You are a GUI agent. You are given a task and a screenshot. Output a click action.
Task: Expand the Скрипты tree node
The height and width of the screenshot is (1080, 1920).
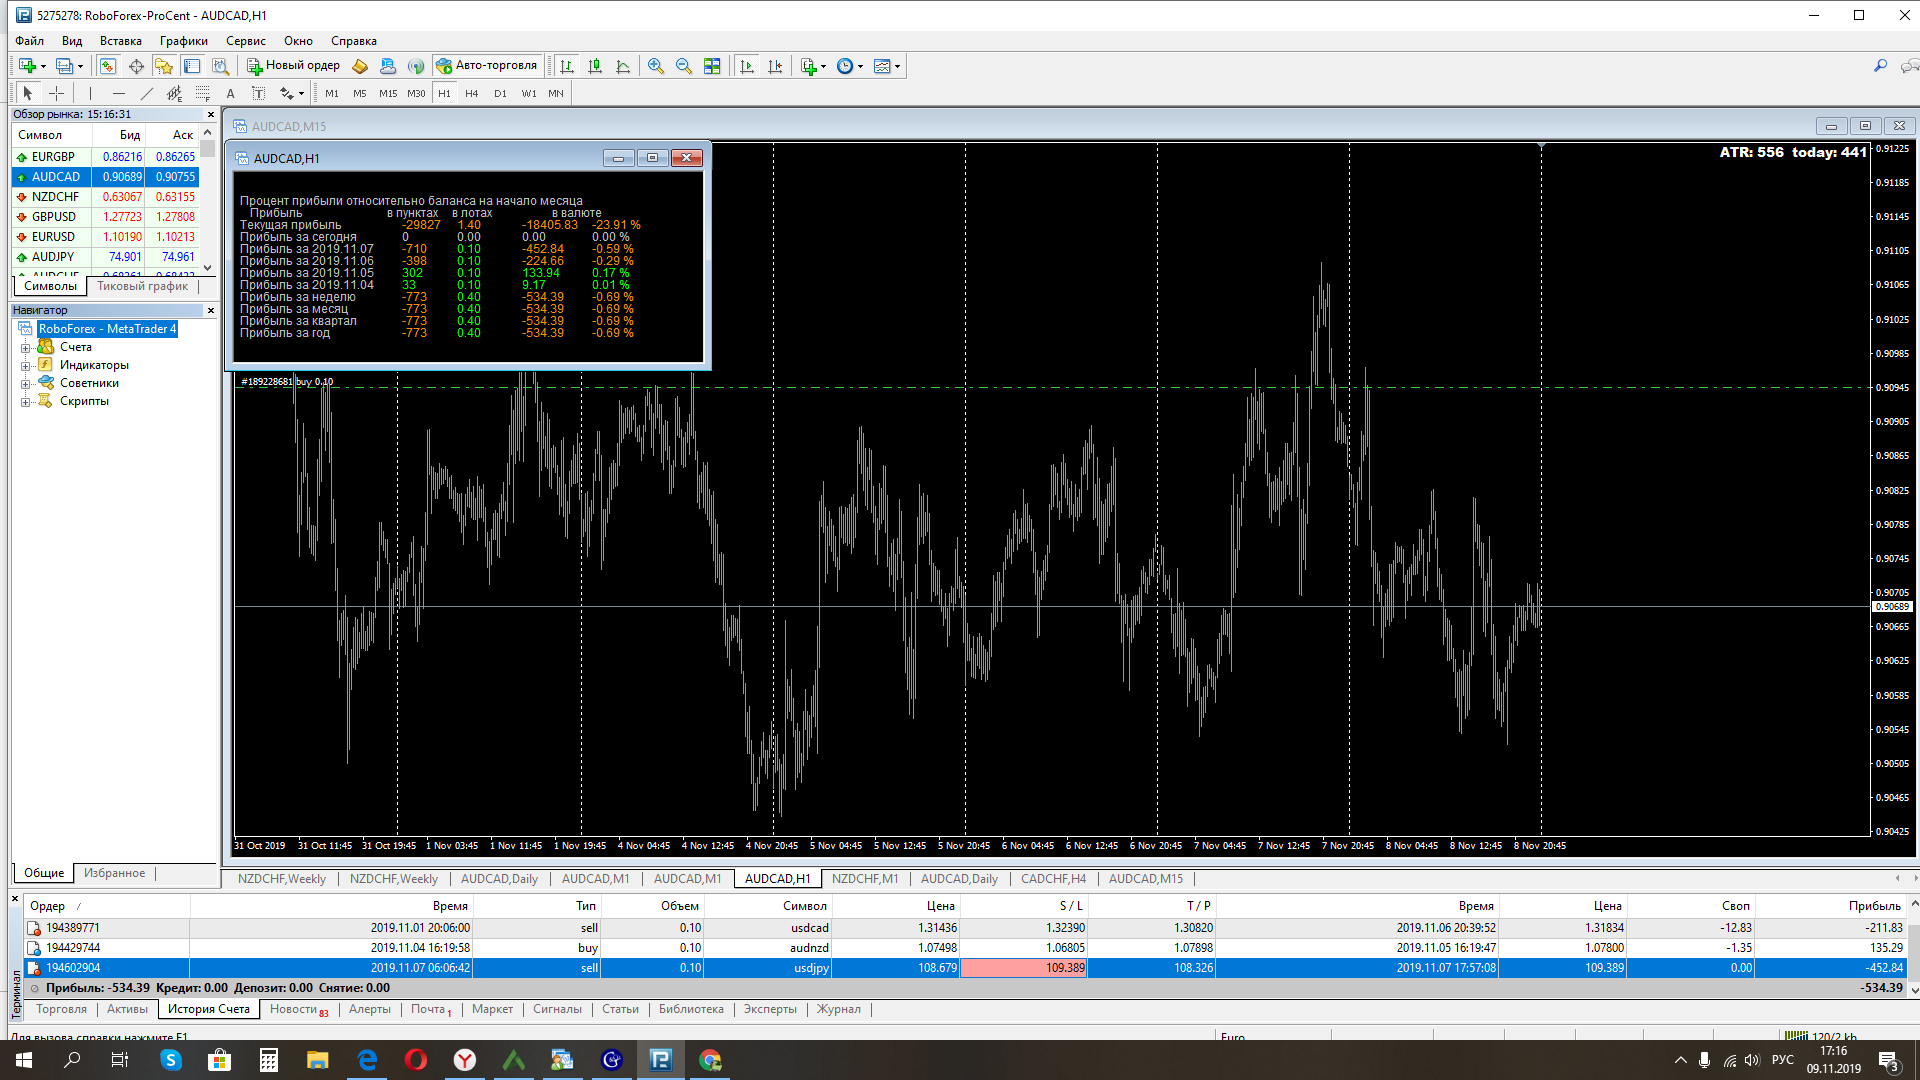pos(25,402)
